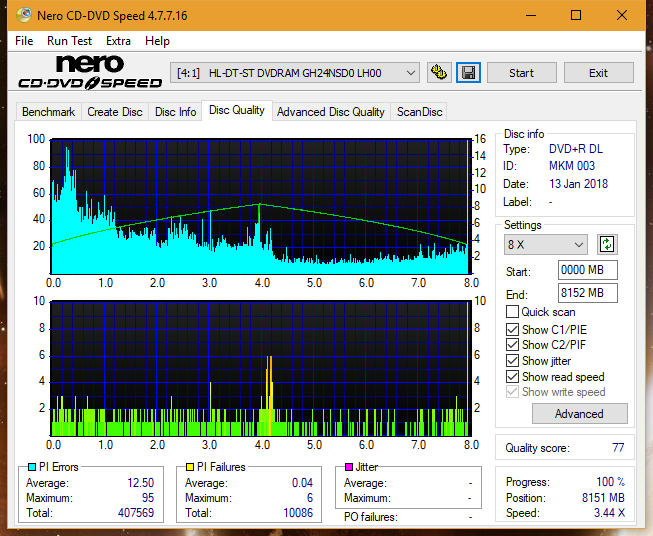The height and width of the screenshot is (536, 653).
Task: Switch to the ScanDisc tab
Action: coord(419,112)
